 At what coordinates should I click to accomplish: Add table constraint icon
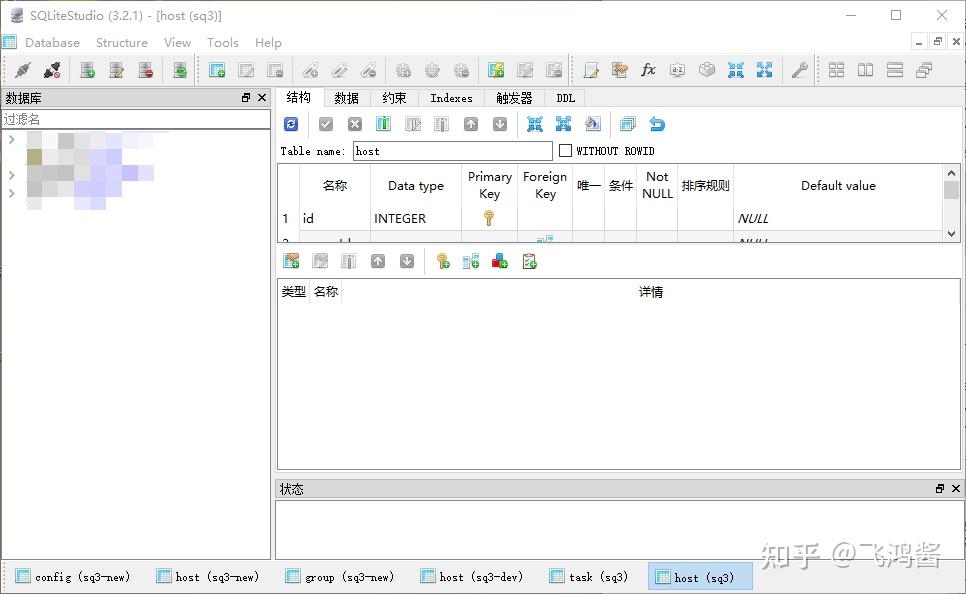coord(291,261)
